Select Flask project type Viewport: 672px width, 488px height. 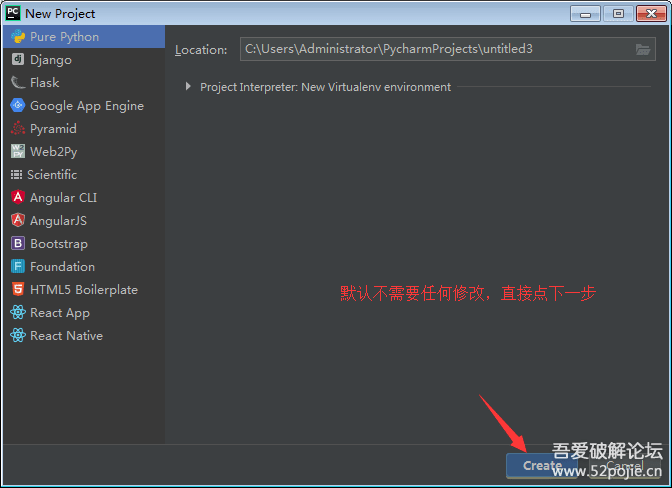point(84,83)
